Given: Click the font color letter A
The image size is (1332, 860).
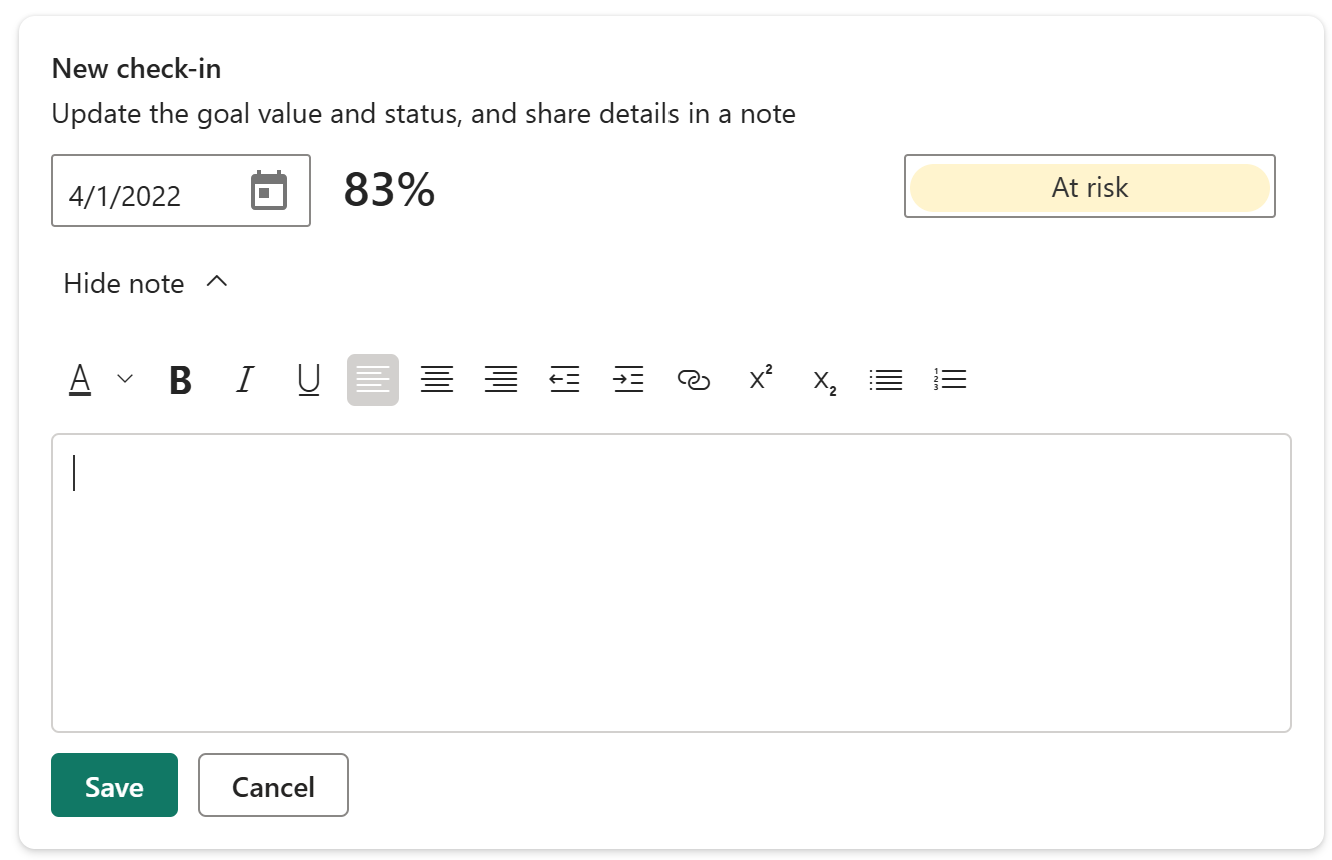Looking at the screenshot, I should pyautogui.click(x=80, y=380).
